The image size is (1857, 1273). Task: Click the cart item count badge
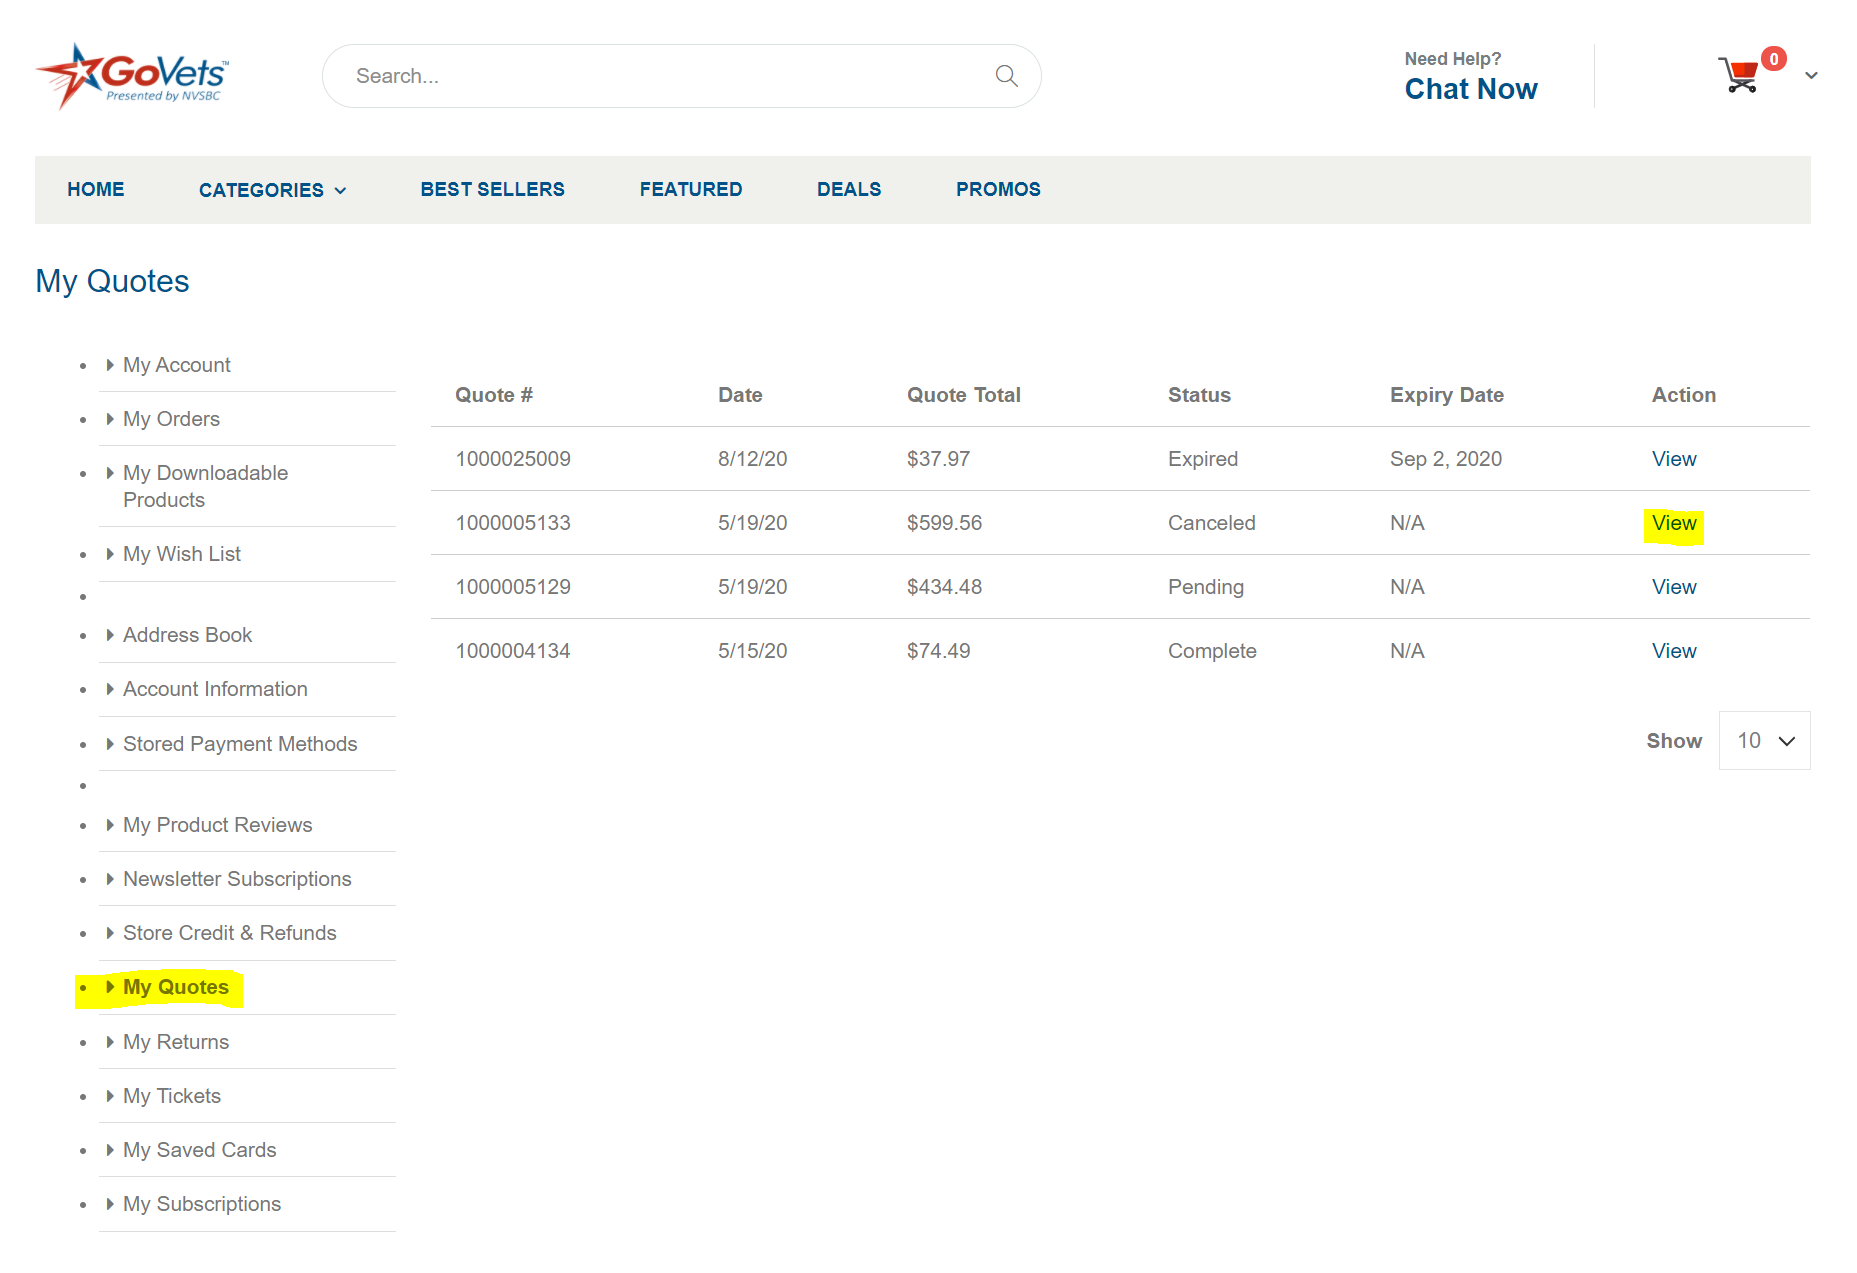(x=1773, y=59)
